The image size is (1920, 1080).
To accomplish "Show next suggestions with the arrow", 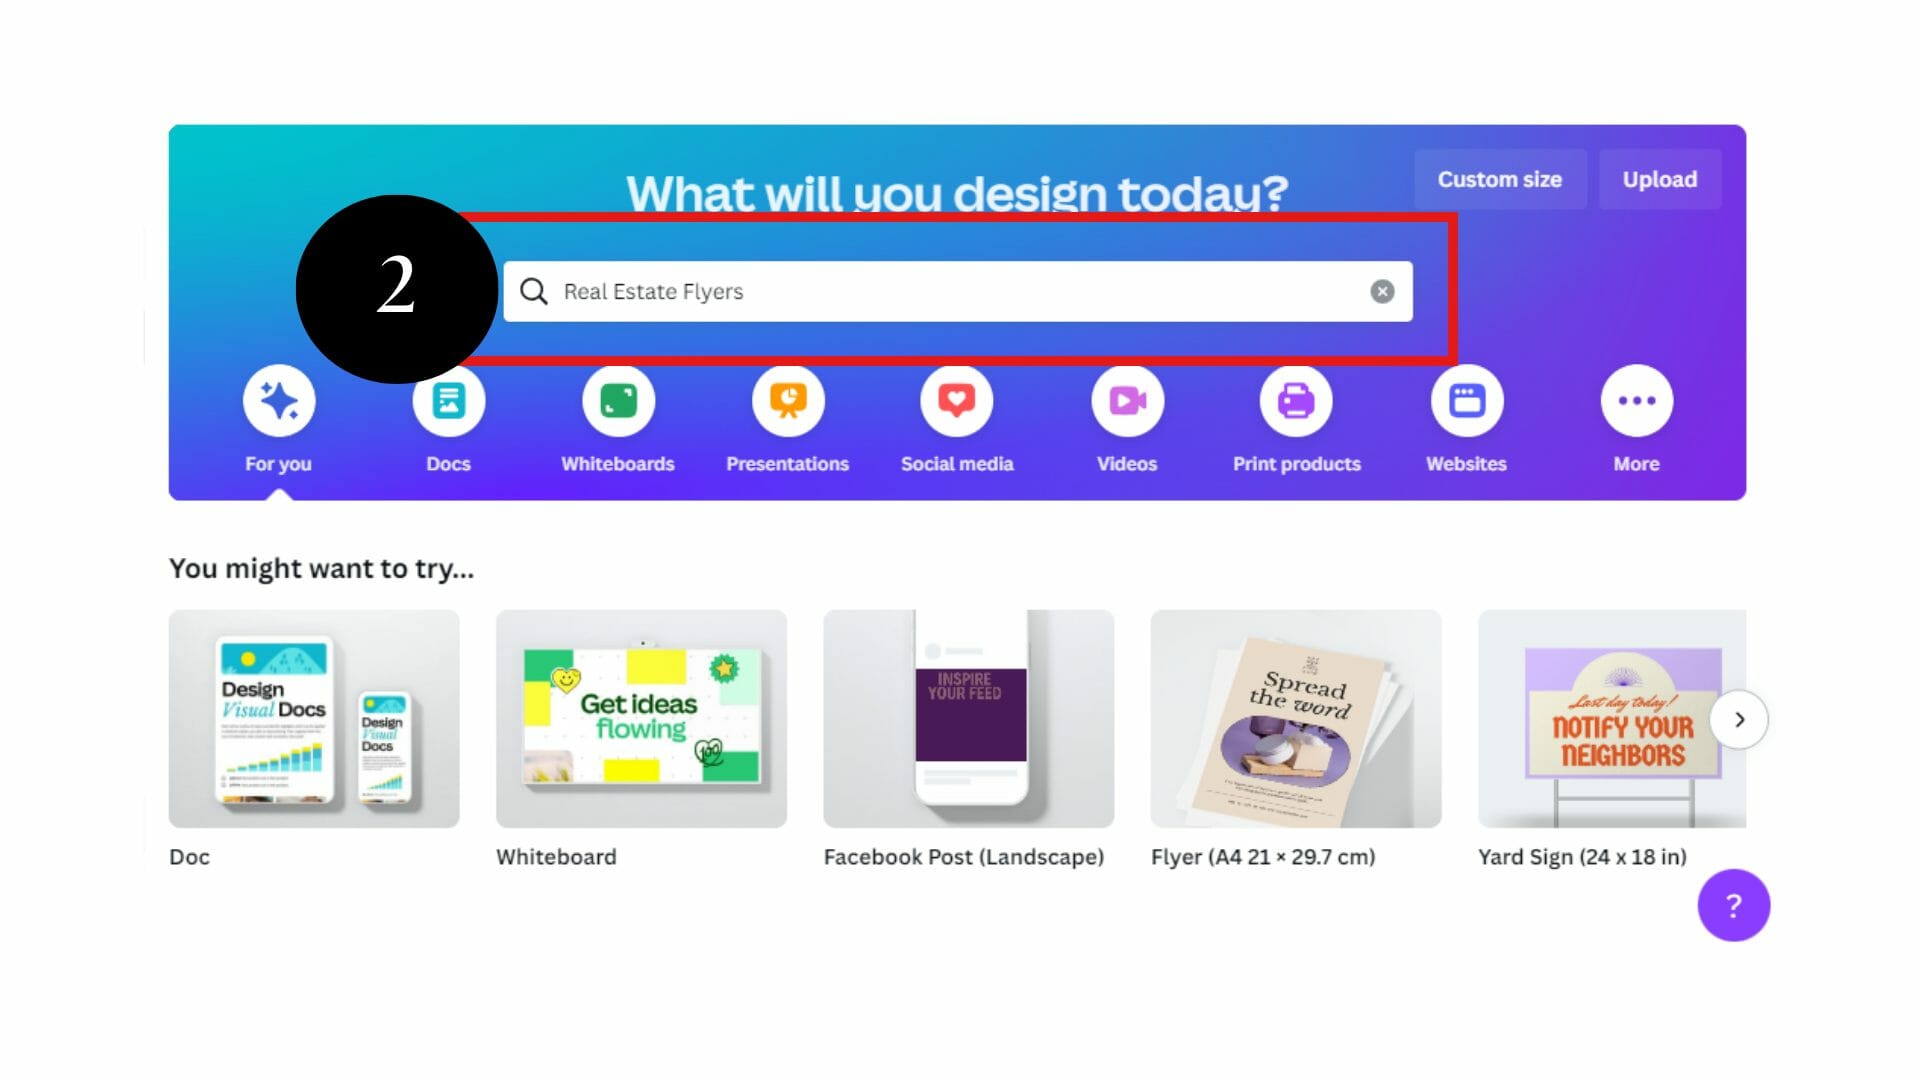I will click(x=1739, y=719).
